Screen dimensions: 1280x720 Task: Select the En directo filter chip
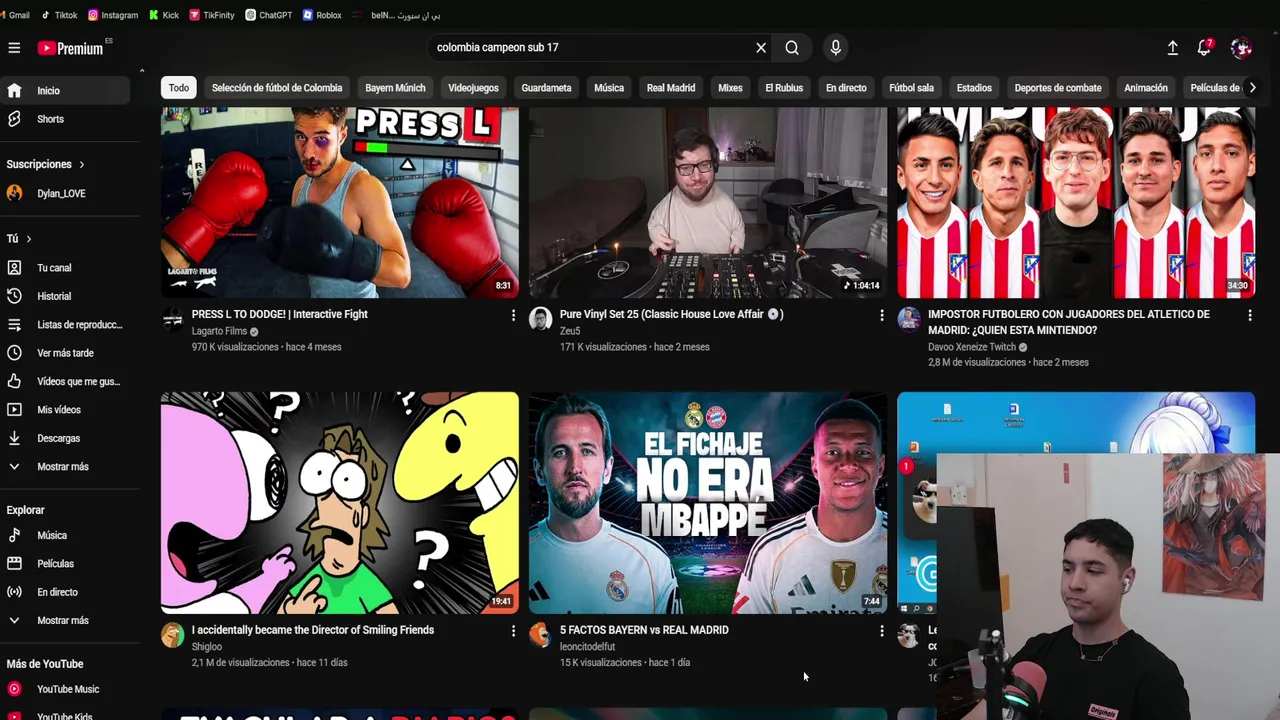(846, 88)
